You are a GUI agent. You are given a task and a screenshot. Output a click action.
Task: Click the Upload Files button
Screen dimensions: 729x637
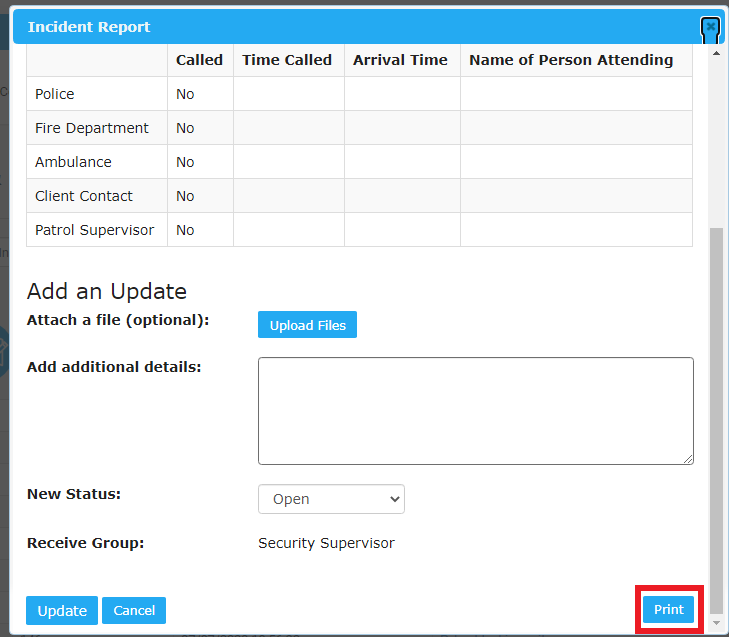307,325
